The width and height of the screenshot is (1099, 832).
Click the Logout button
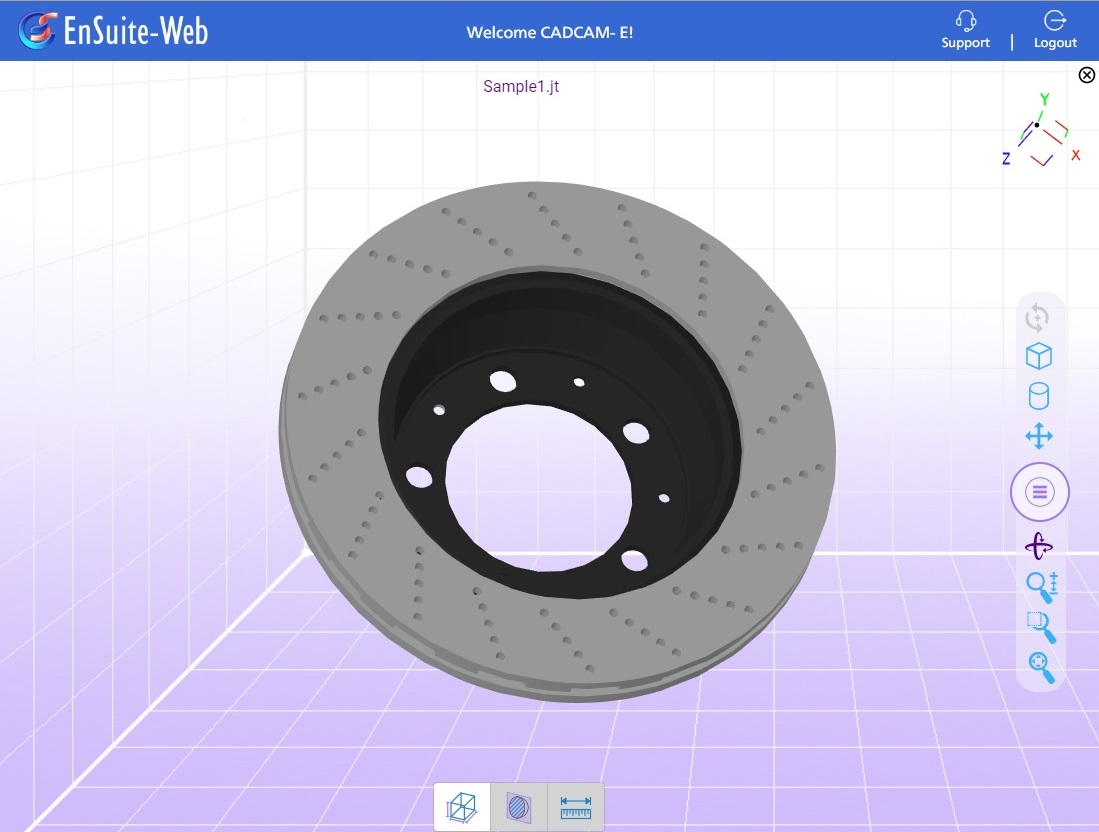[1055, 30]
